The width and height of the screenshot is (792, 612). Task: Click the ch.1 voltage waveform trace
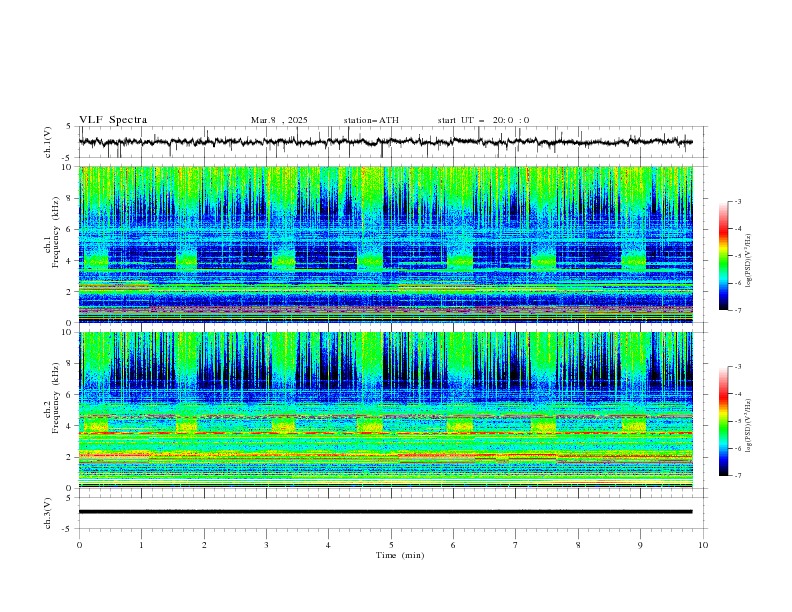pyautogui.click(x=385, y=142)
